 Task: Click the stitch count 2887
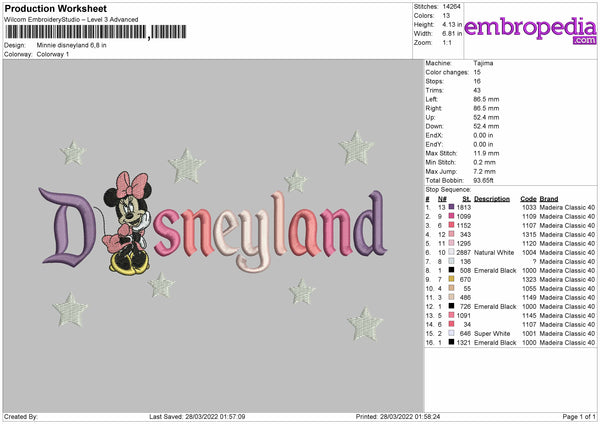(463, 253)
